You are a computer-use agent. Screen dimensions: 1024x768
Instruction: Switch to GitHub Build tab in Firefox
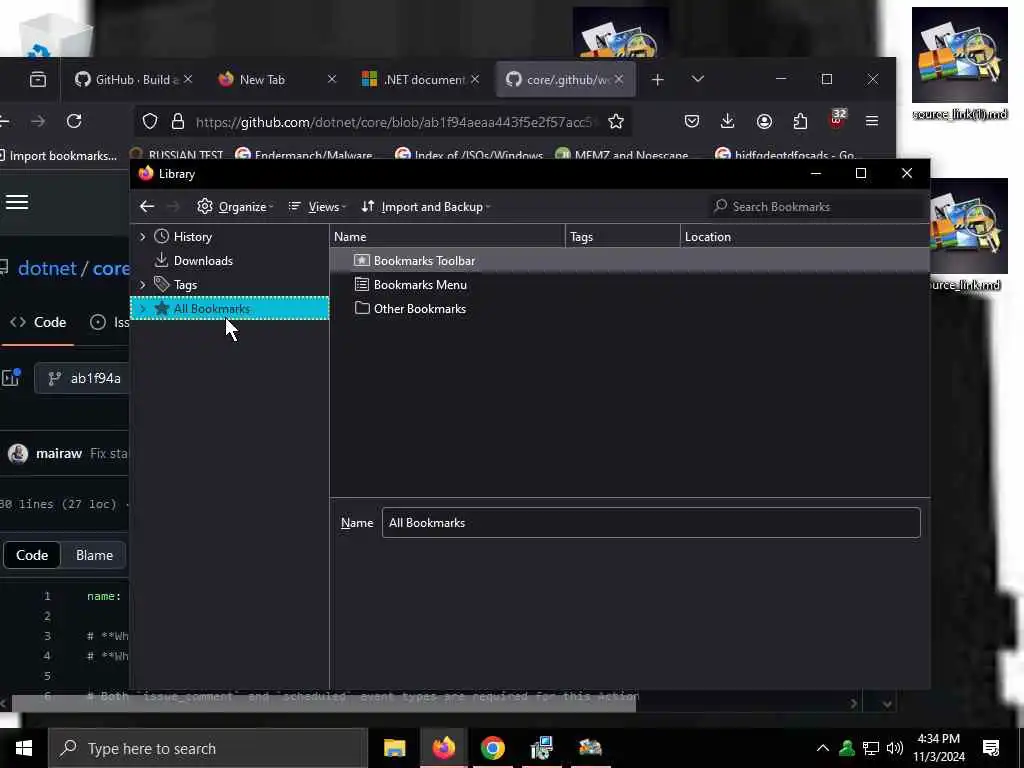coord(133,79)
